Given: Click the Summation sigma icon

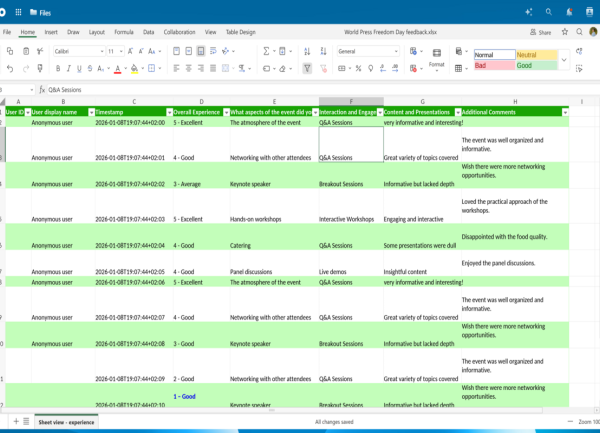Looking at the screenshot, I should point(266,51).
